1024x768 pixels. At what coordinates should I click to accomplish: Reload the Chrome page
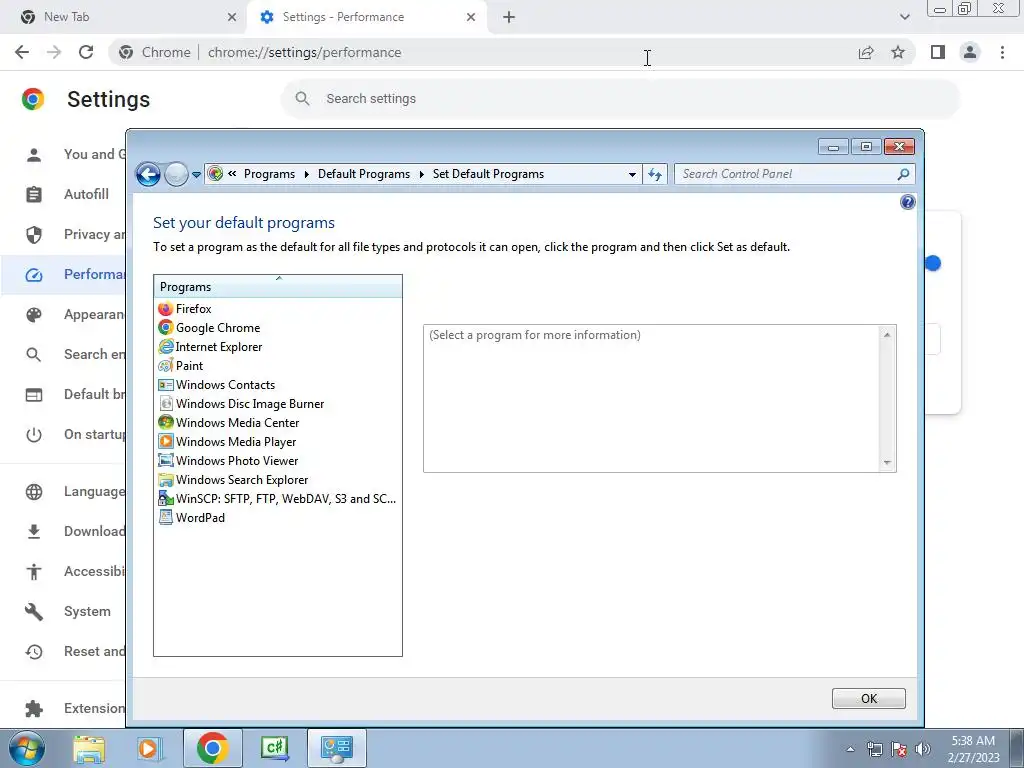point(86,52)
